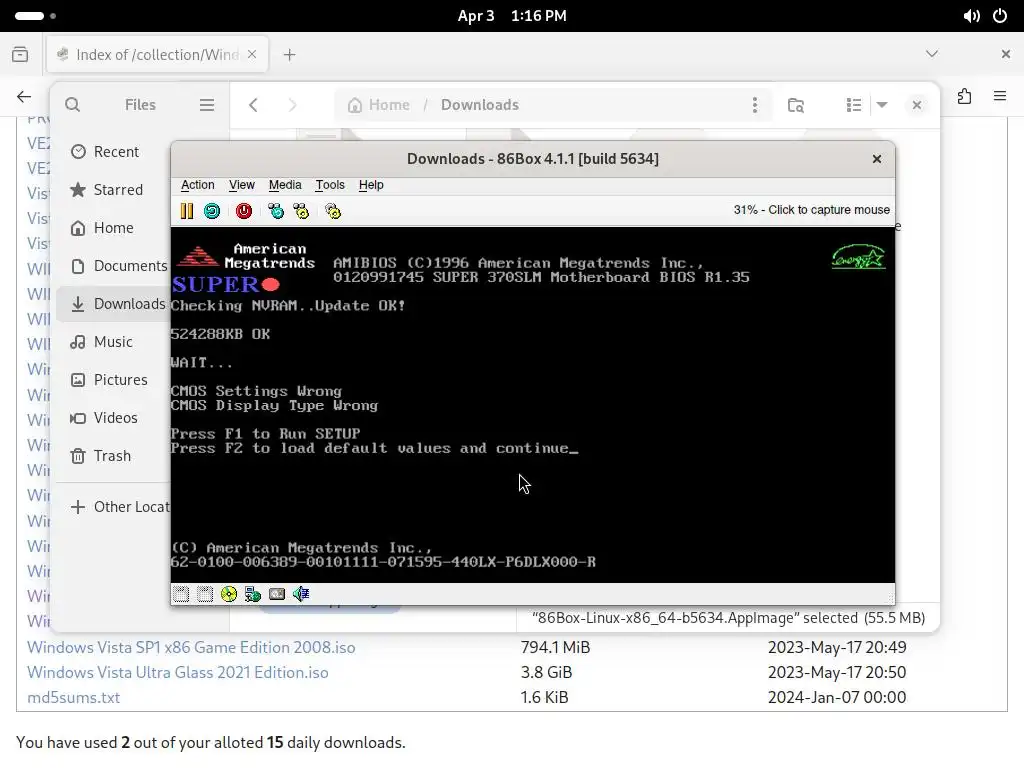Click the gray hard disk icon in the 86Box status bar
This screenshot has height=768, width=1024.
(277, 594)
